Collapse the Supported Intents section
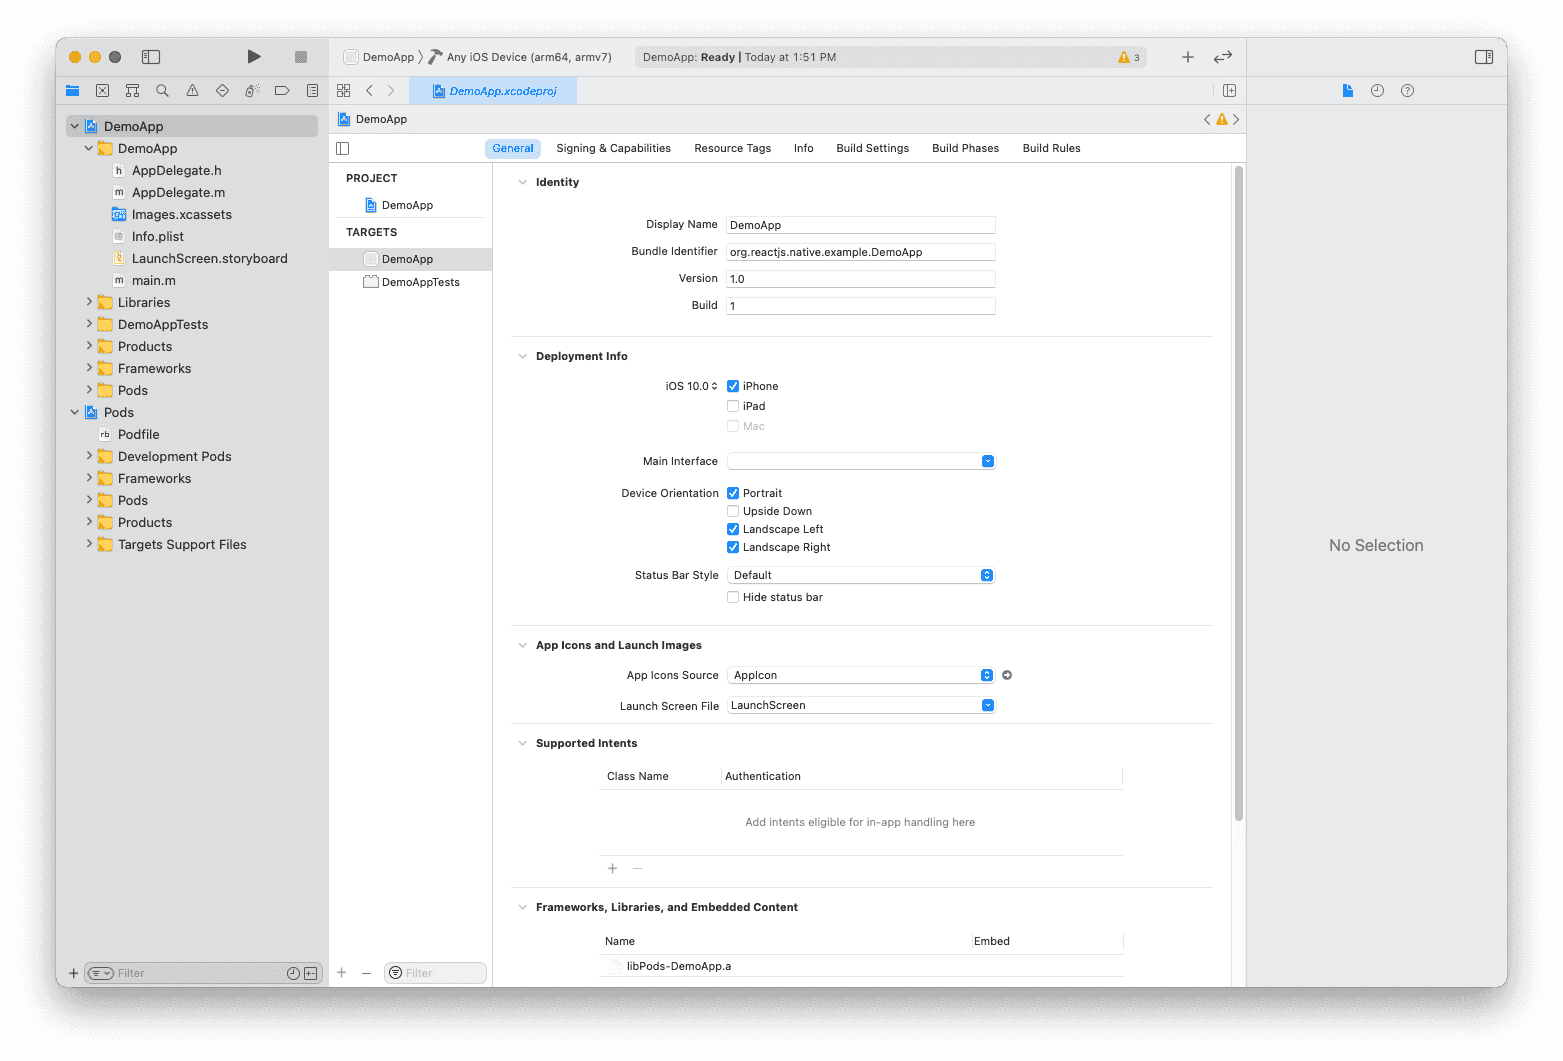The height and width of the screenshot is (1061, 1563). 522,743
